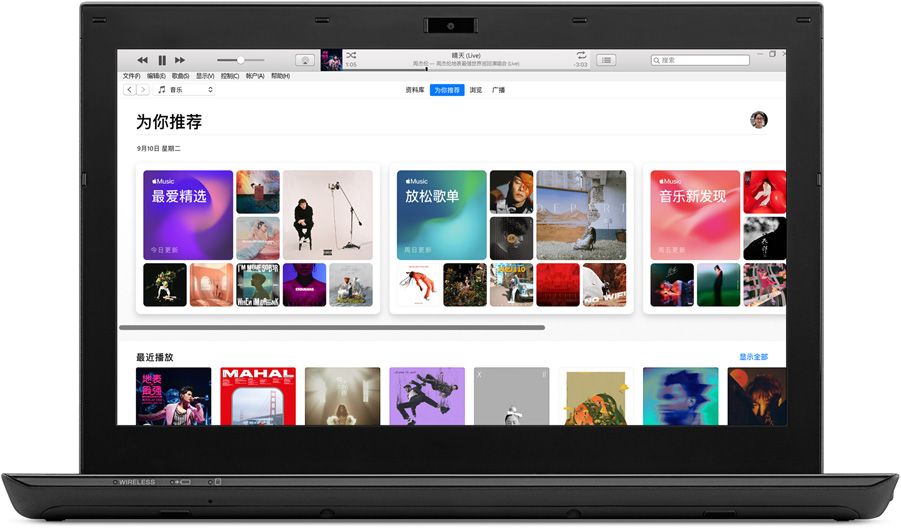Open the 显示(V) menu
The height and width of the screenshot is (528, 901).
[205, 76]
